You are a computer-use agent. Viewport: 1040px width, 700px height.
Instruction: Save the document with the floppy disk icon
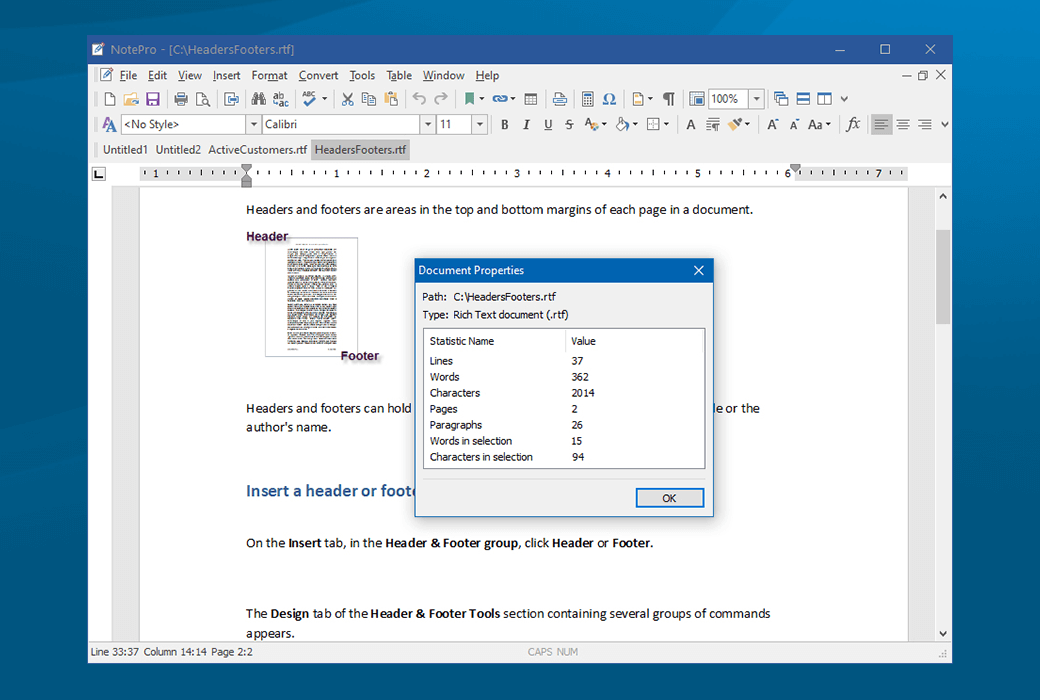click(153, 100)
